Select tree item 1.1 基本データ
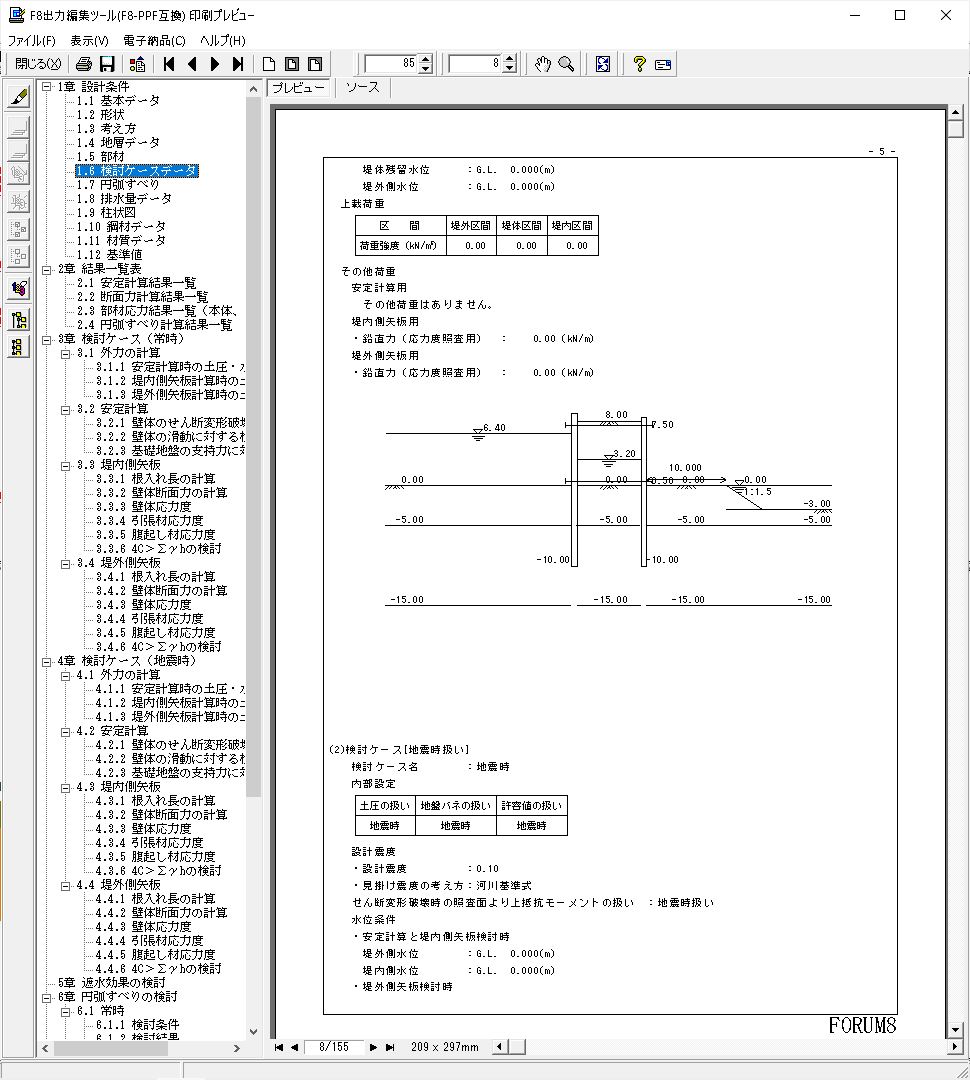 pos(118,101)
